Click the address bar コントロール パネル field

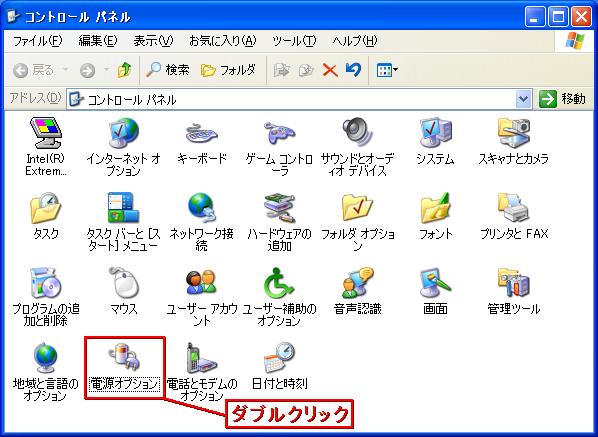coord(292,100)
